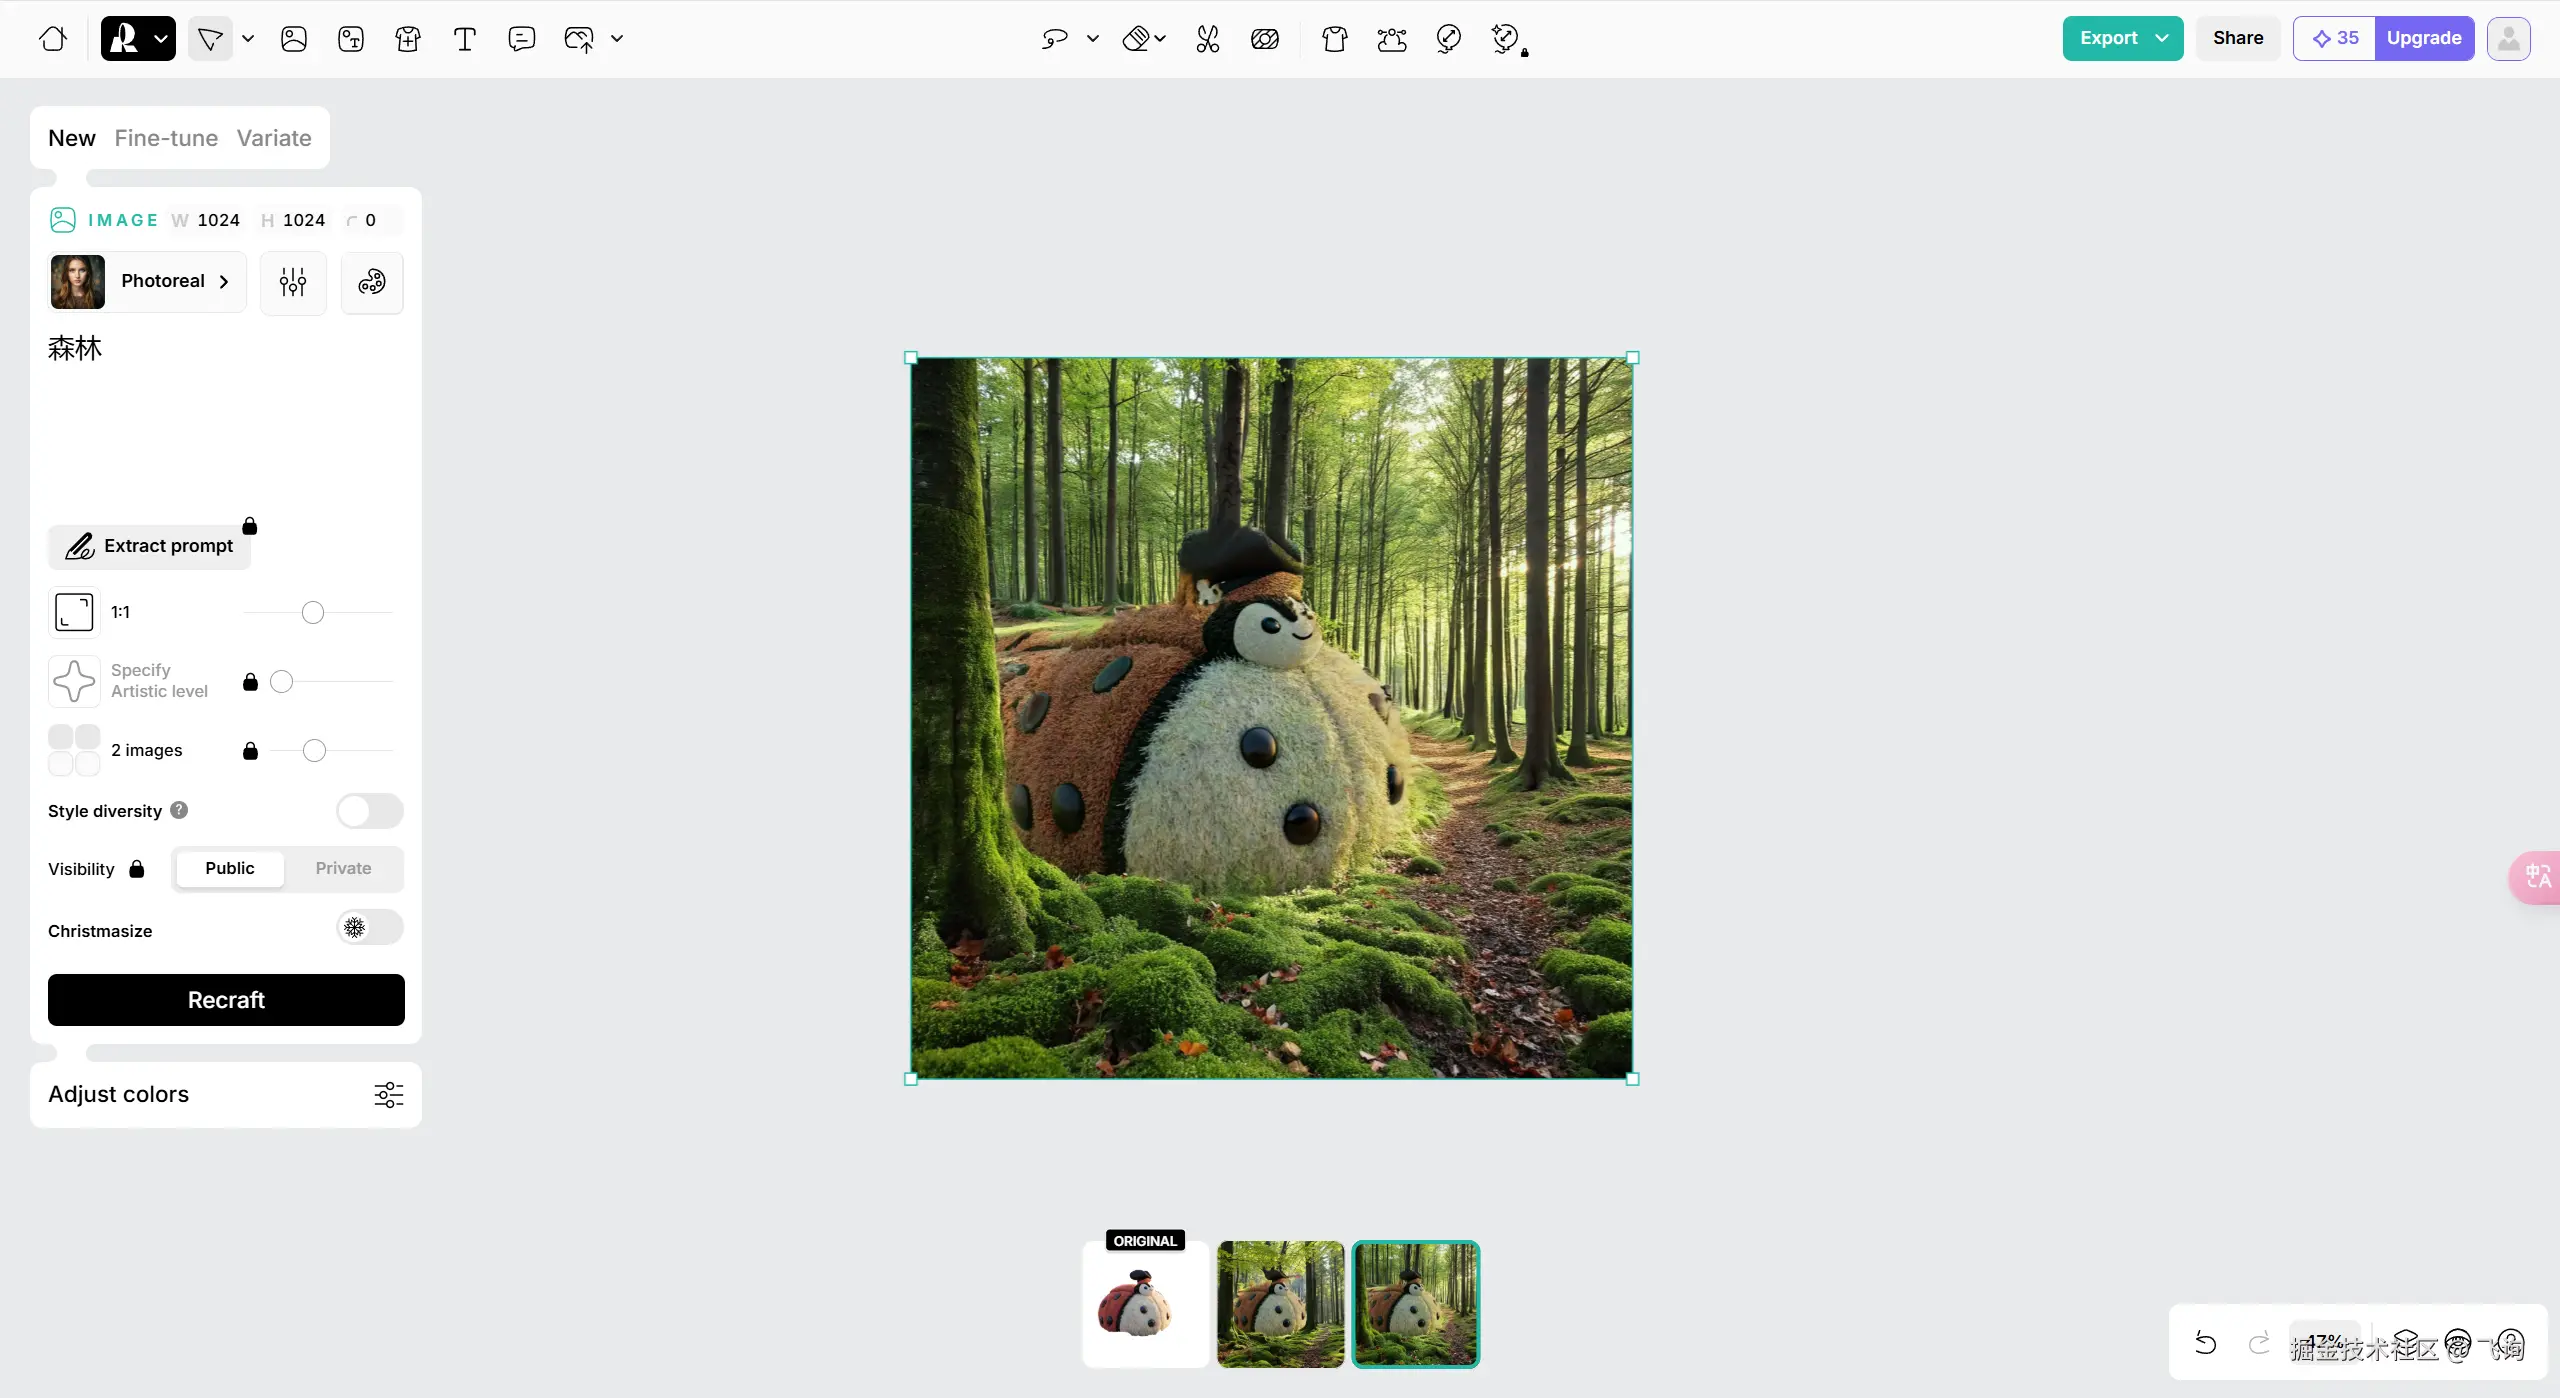This screenshot has height=1398, width=2560.
Task: Select the lasso tool icon
Action: [1054, 38]
